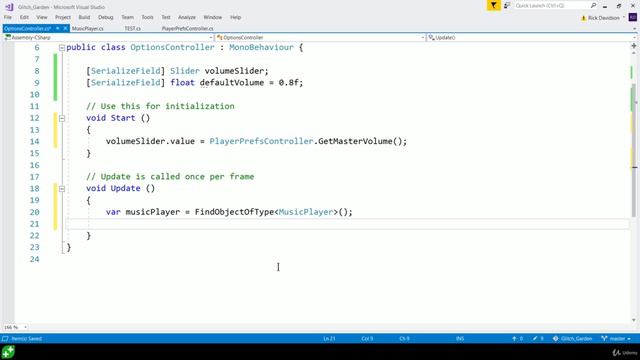Open the Tools menu
The image size is (640, 360).
click(147, 17)
